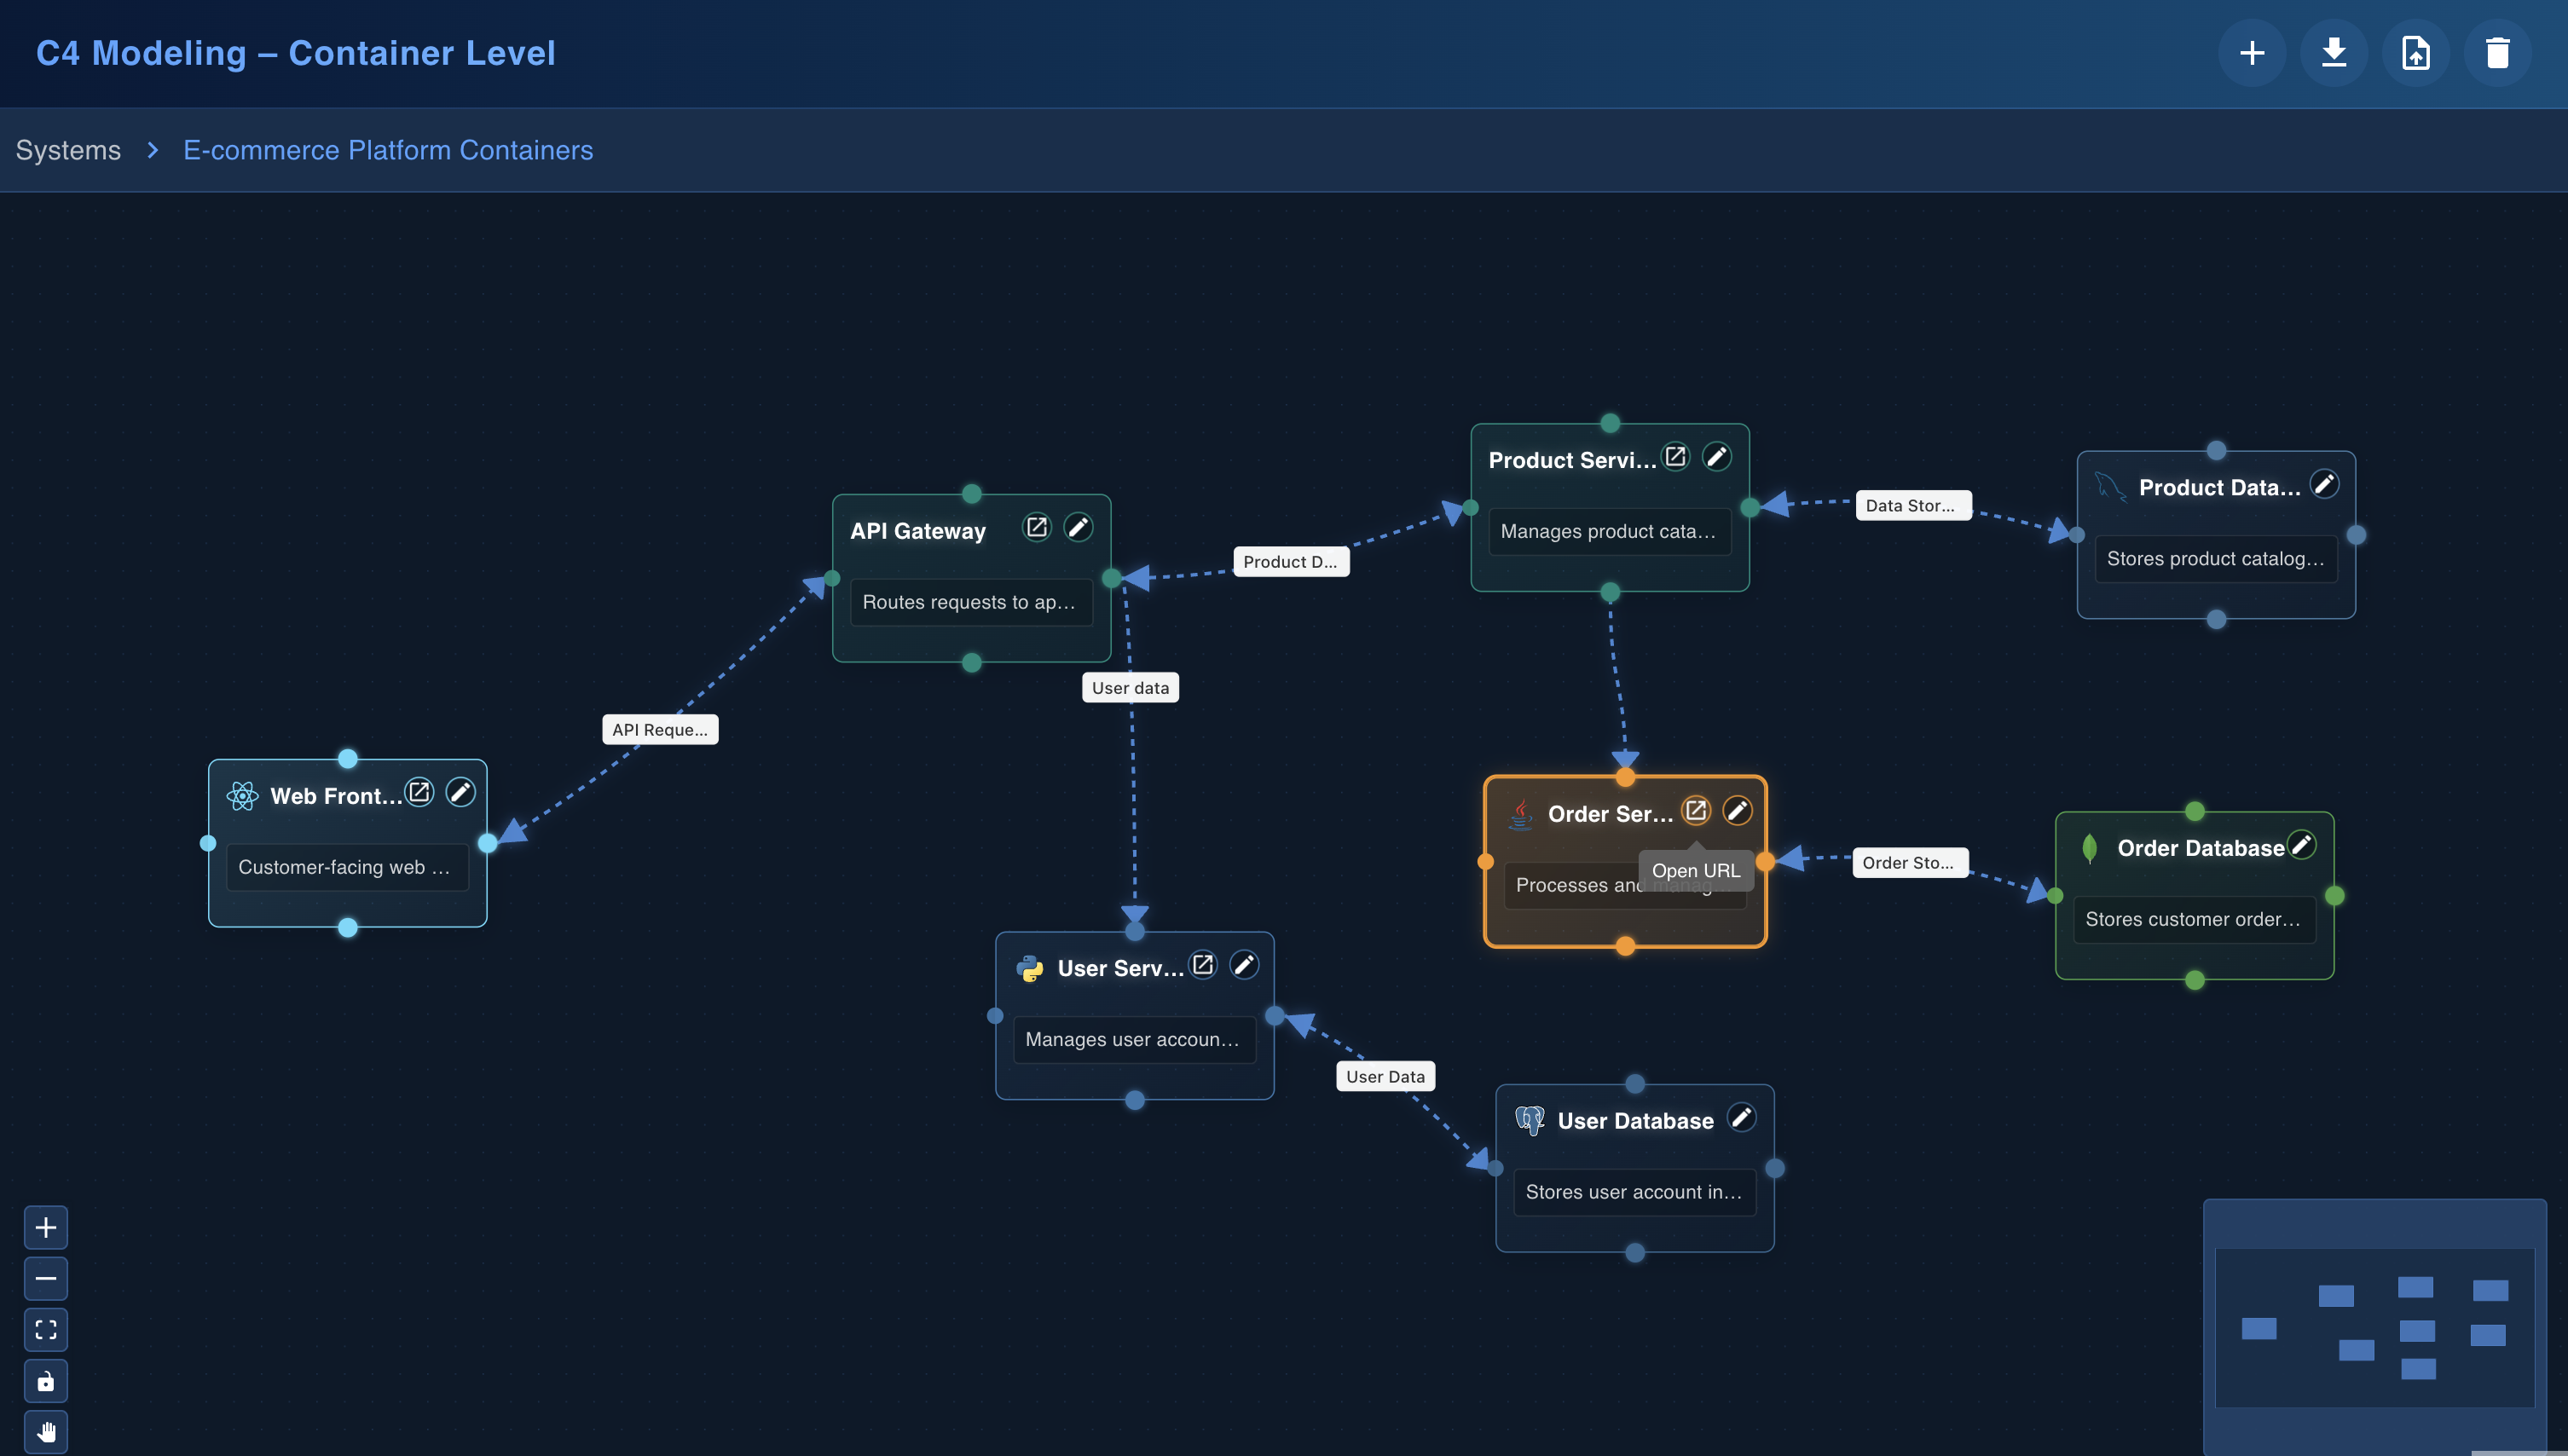Click 'Manages user accoun...' description
The image size is (2568, 1456).
[1135, 1039]
